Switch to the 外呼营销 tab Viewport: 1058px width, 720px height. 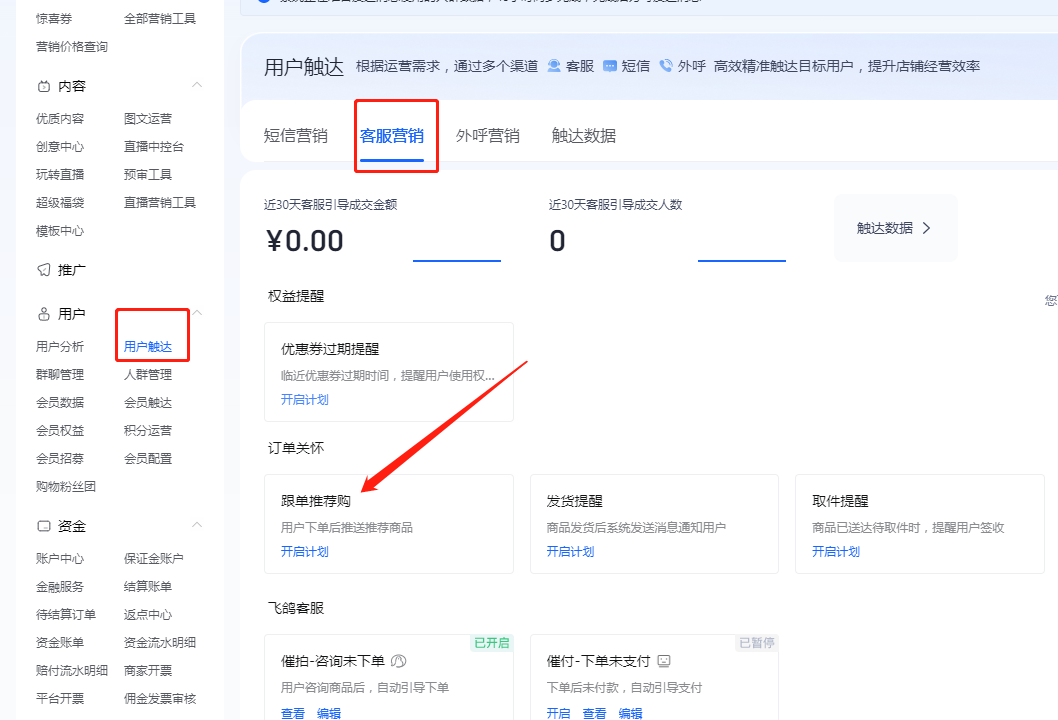[x=487, y=135]
